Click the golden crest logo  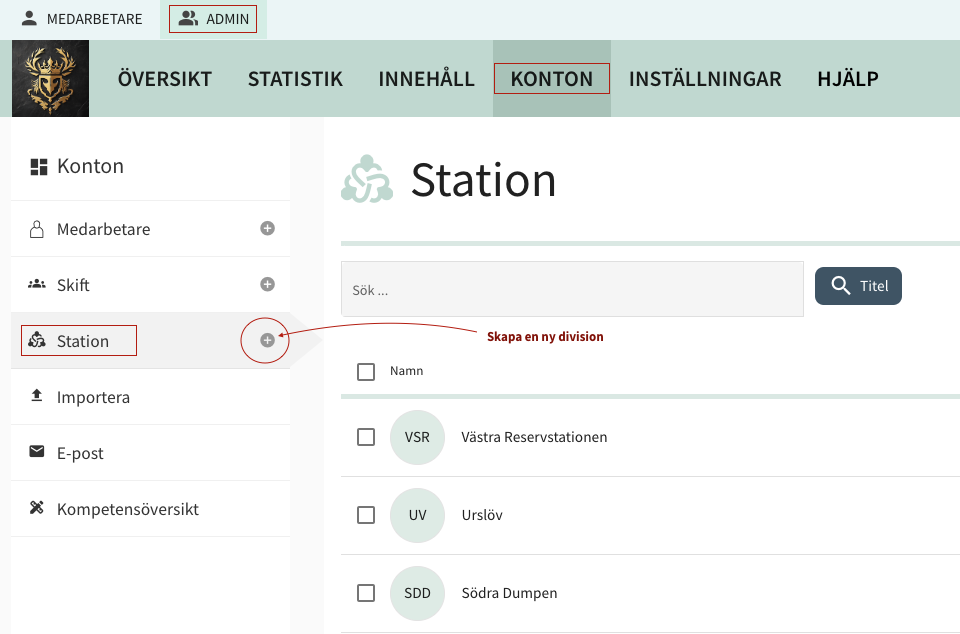[x=50, y=79]
